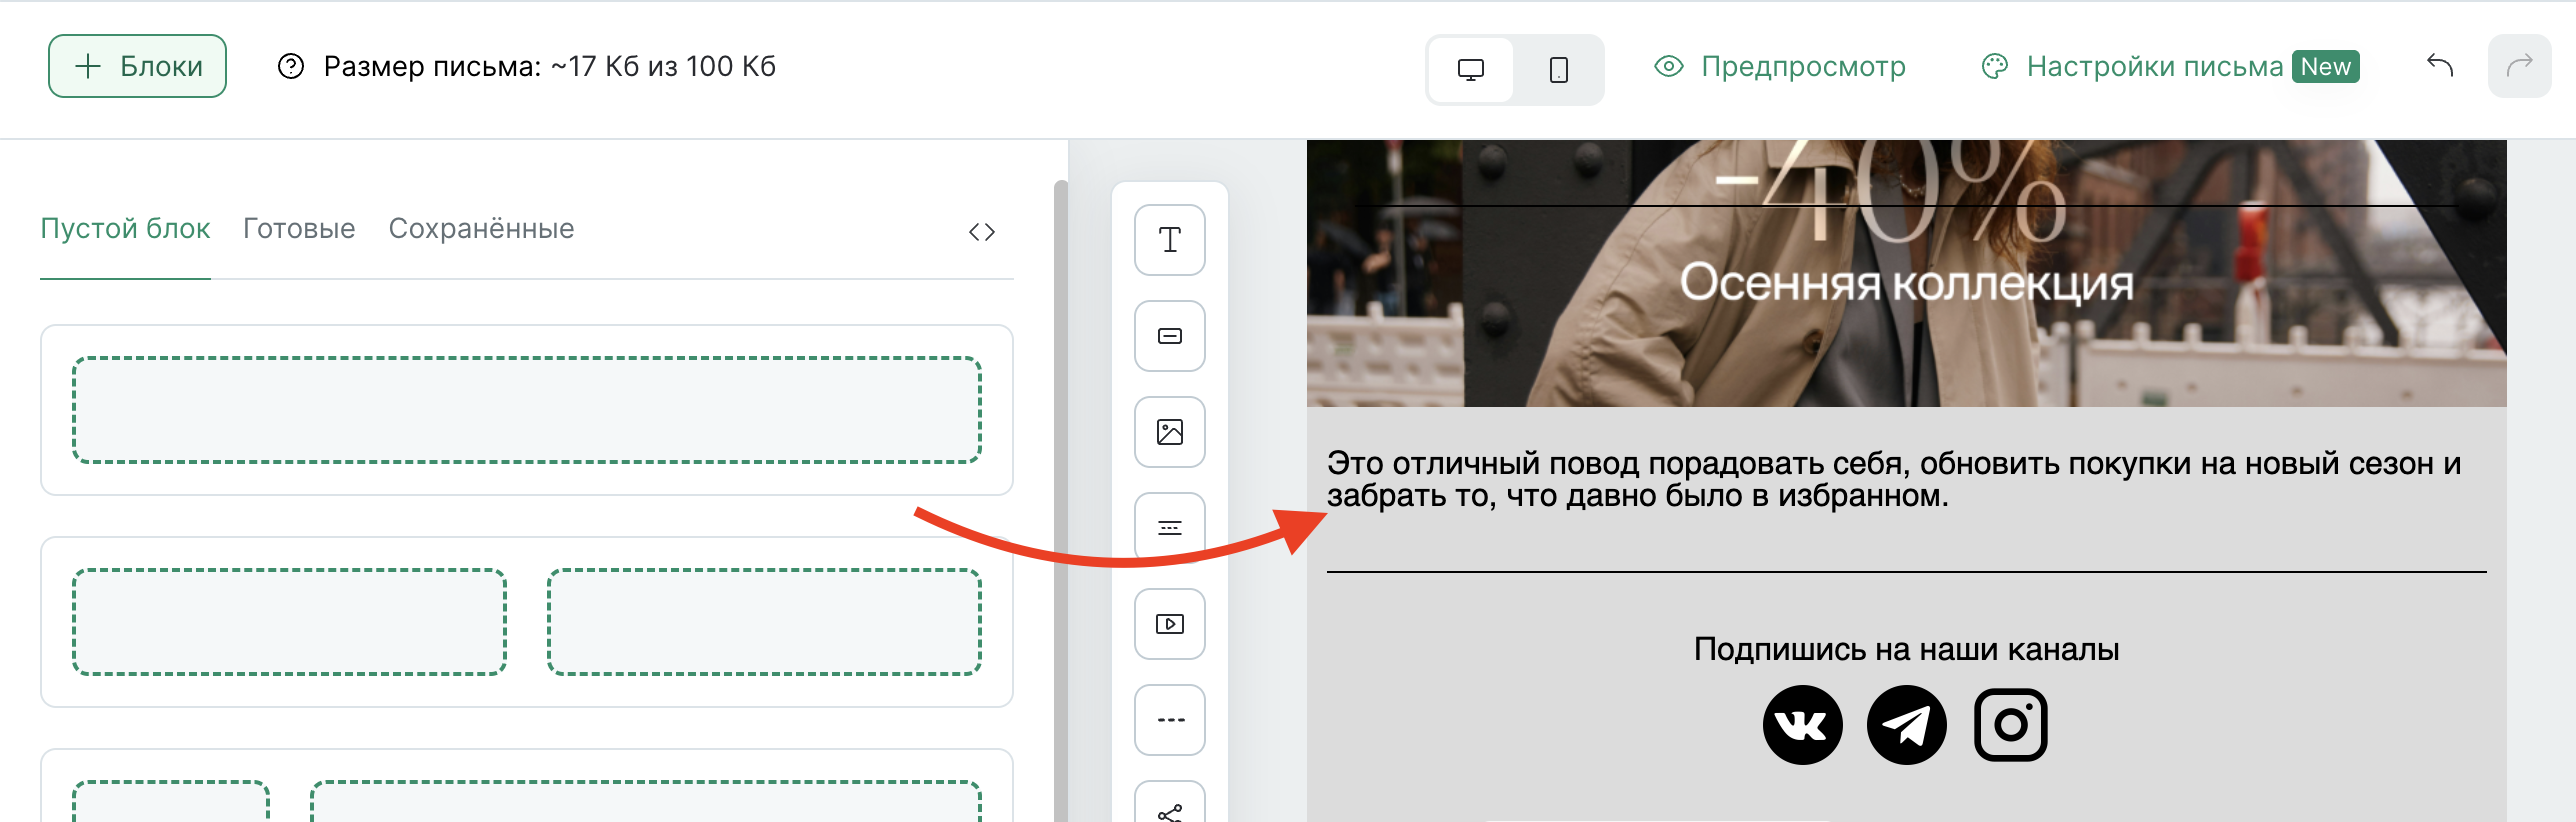Select the Image element tool
2576x822 pixels.
point(1170,432)
